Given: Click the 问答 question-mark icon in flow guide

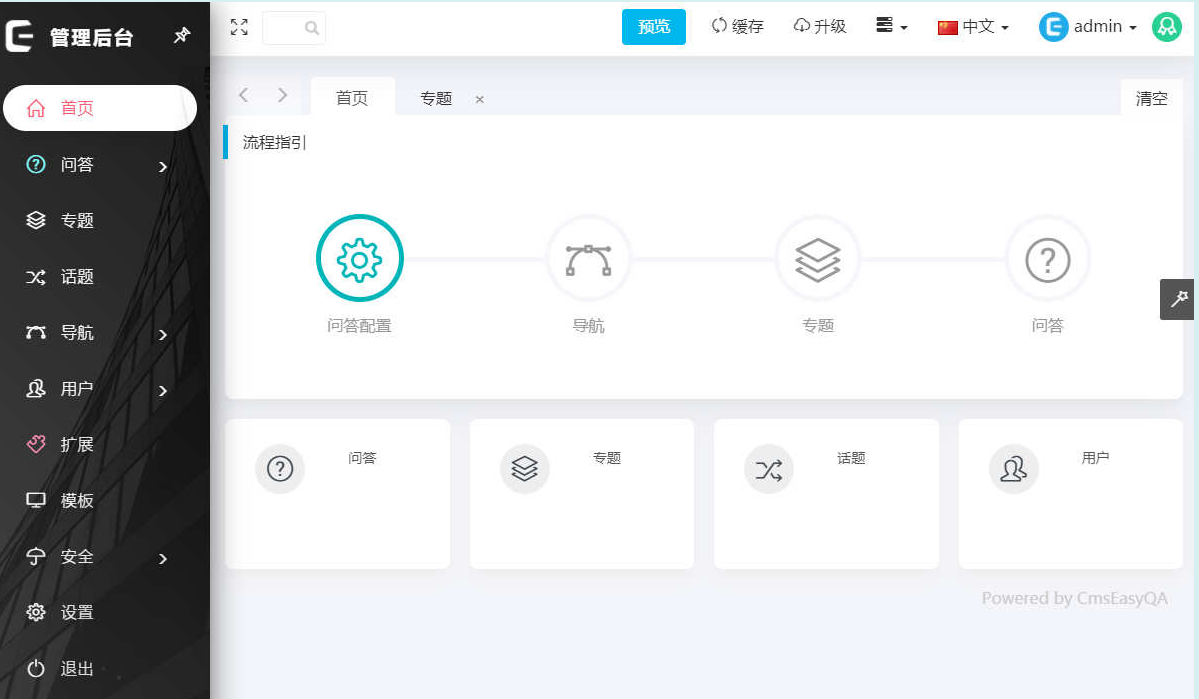Looking at the screenshot, I should pyautogui.click(x=1047, y=258).
